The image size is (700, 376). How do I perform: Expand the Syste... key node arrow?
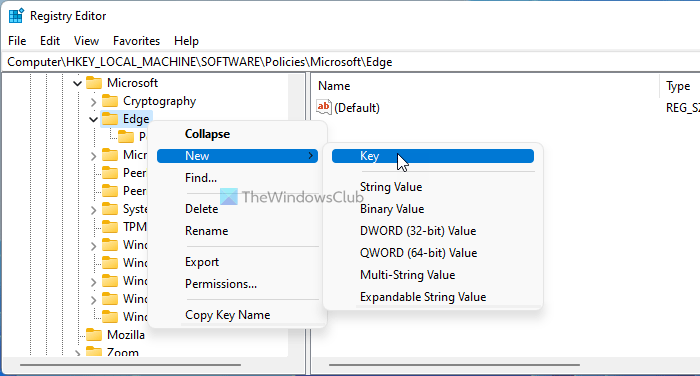[x=93, y=209]
